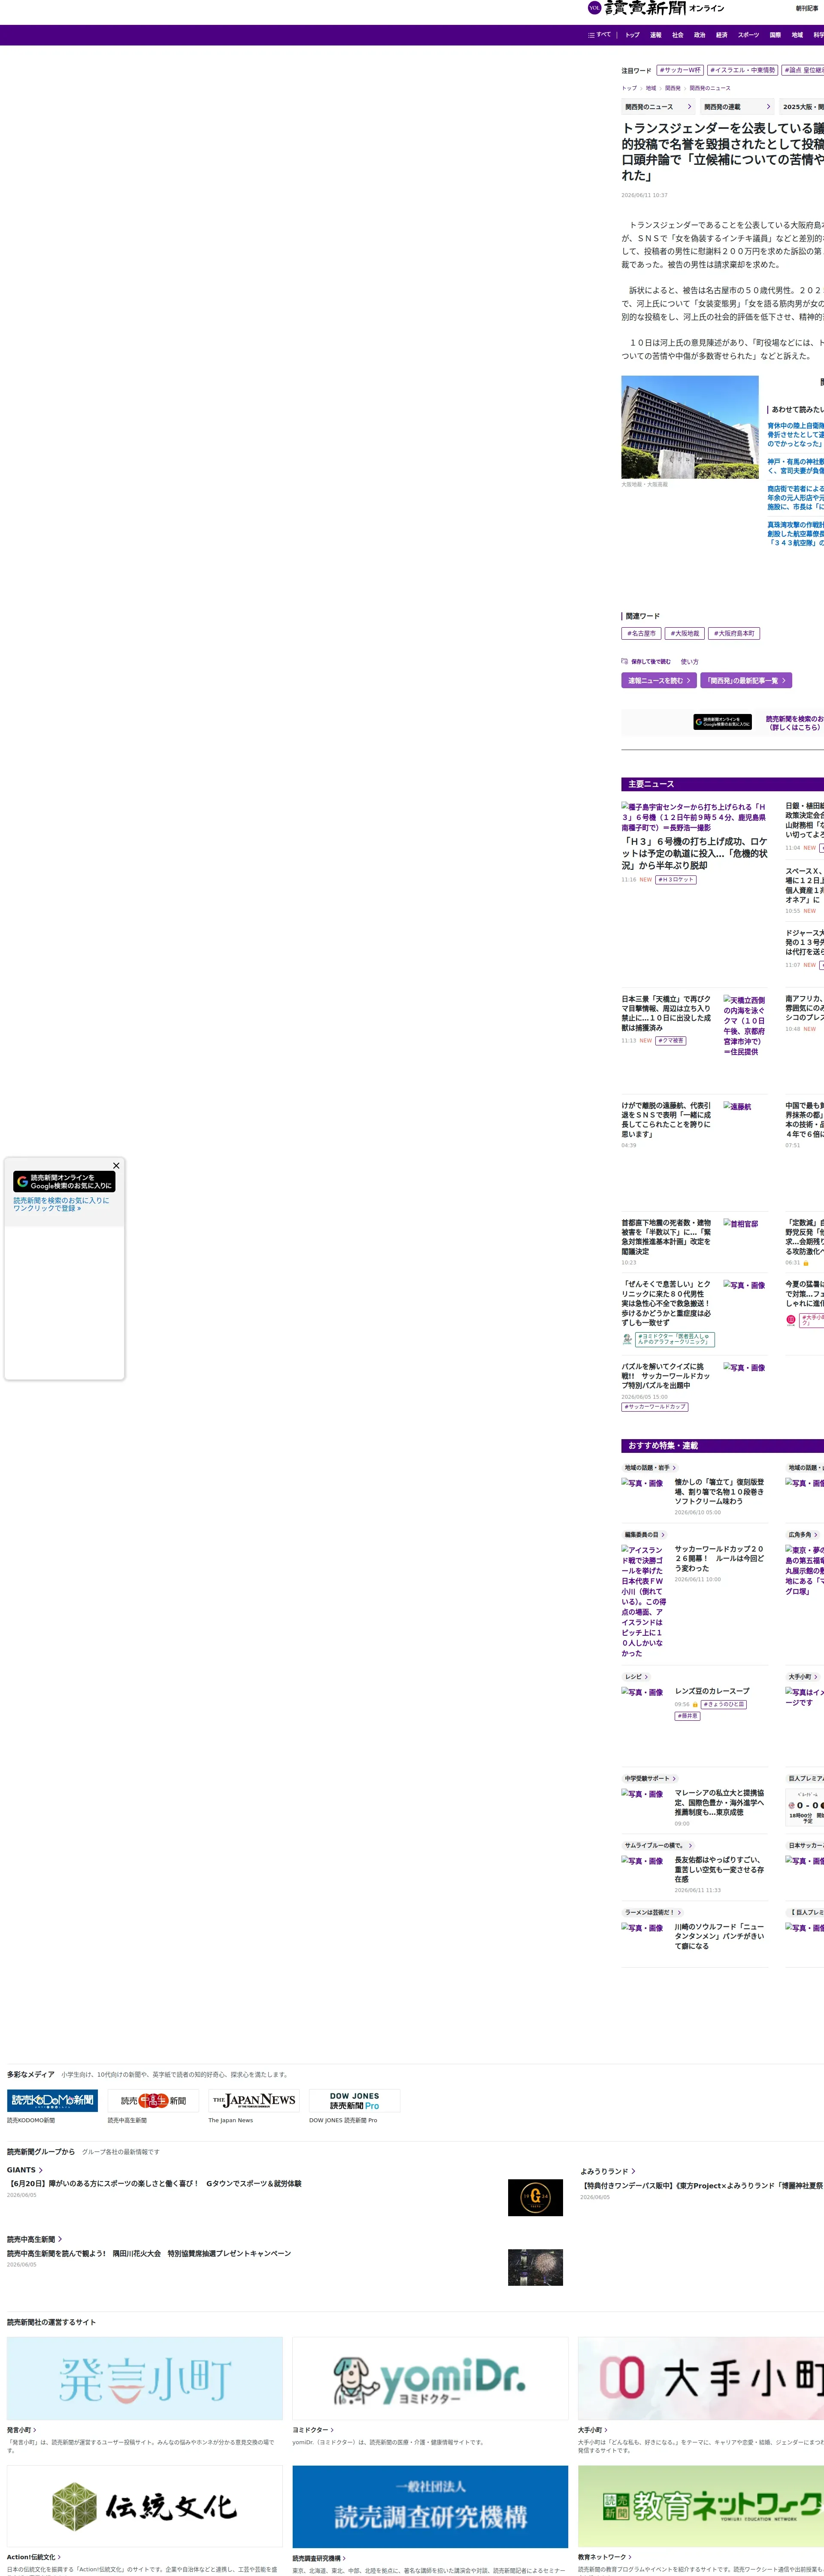Image resolution: width=824 pixels, height=2576 pixels.
Task: Open the ヨミドクター link below the banner
Action: (313, 2430)
